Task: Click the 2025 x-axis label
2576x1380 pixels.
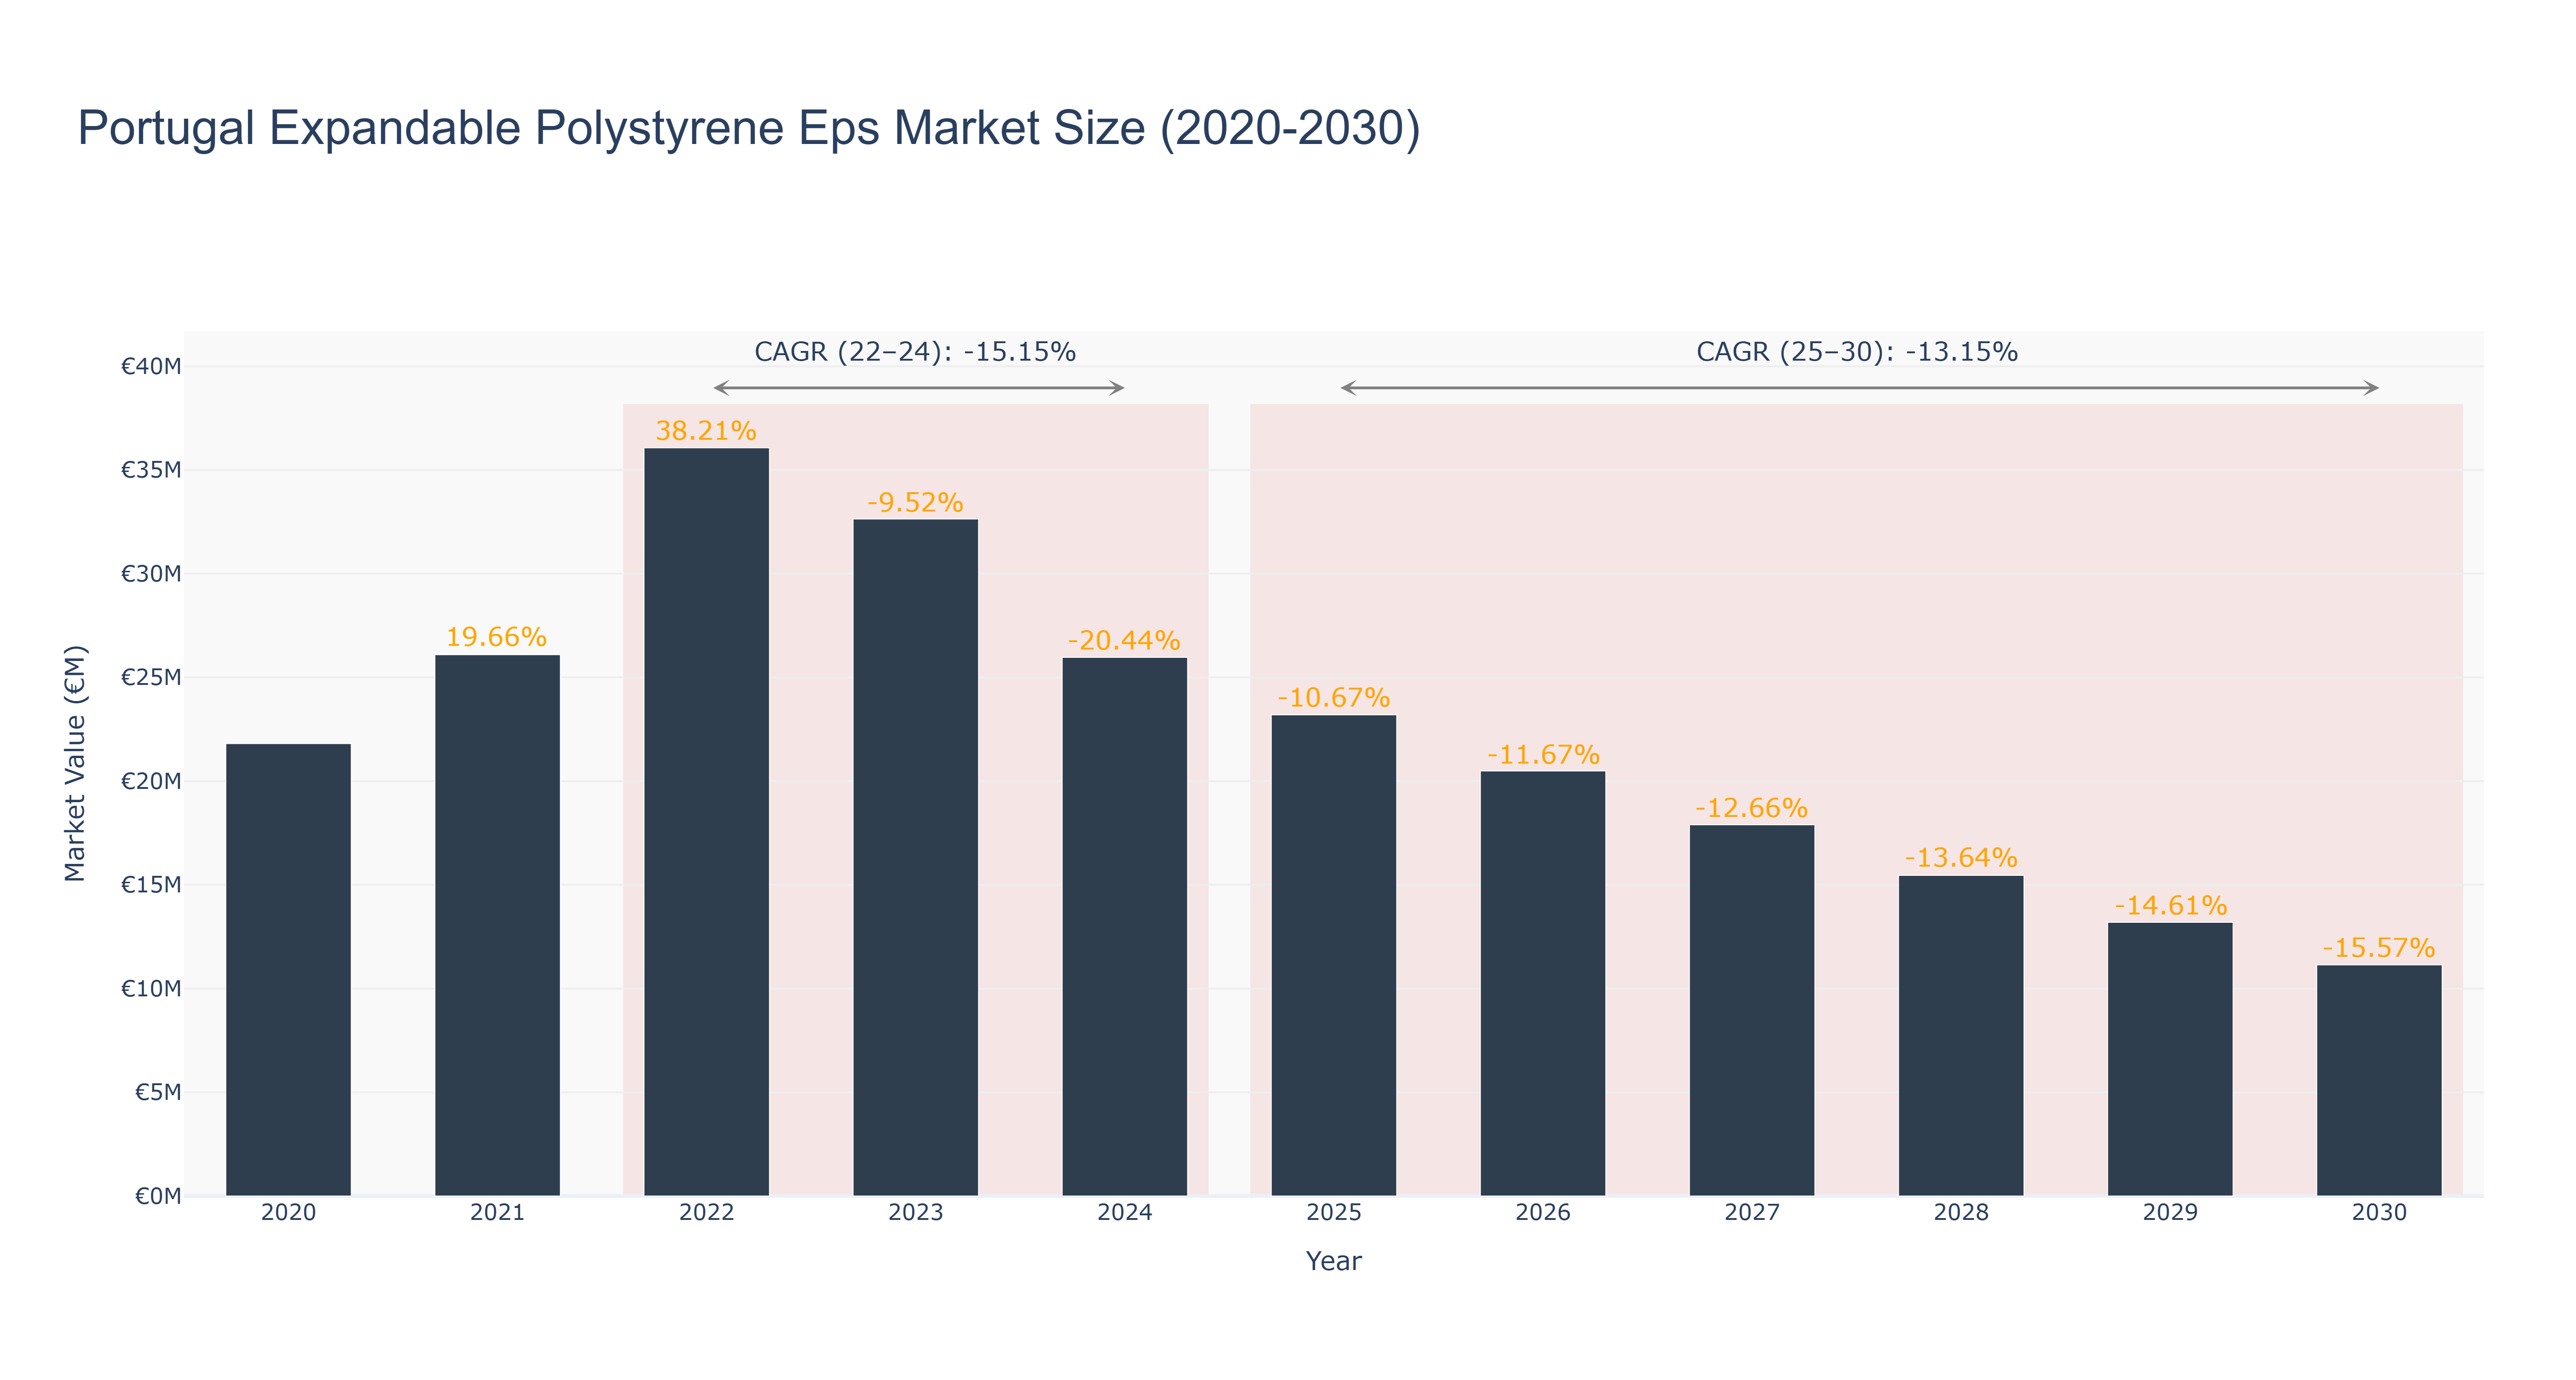Action: 1333,1213
